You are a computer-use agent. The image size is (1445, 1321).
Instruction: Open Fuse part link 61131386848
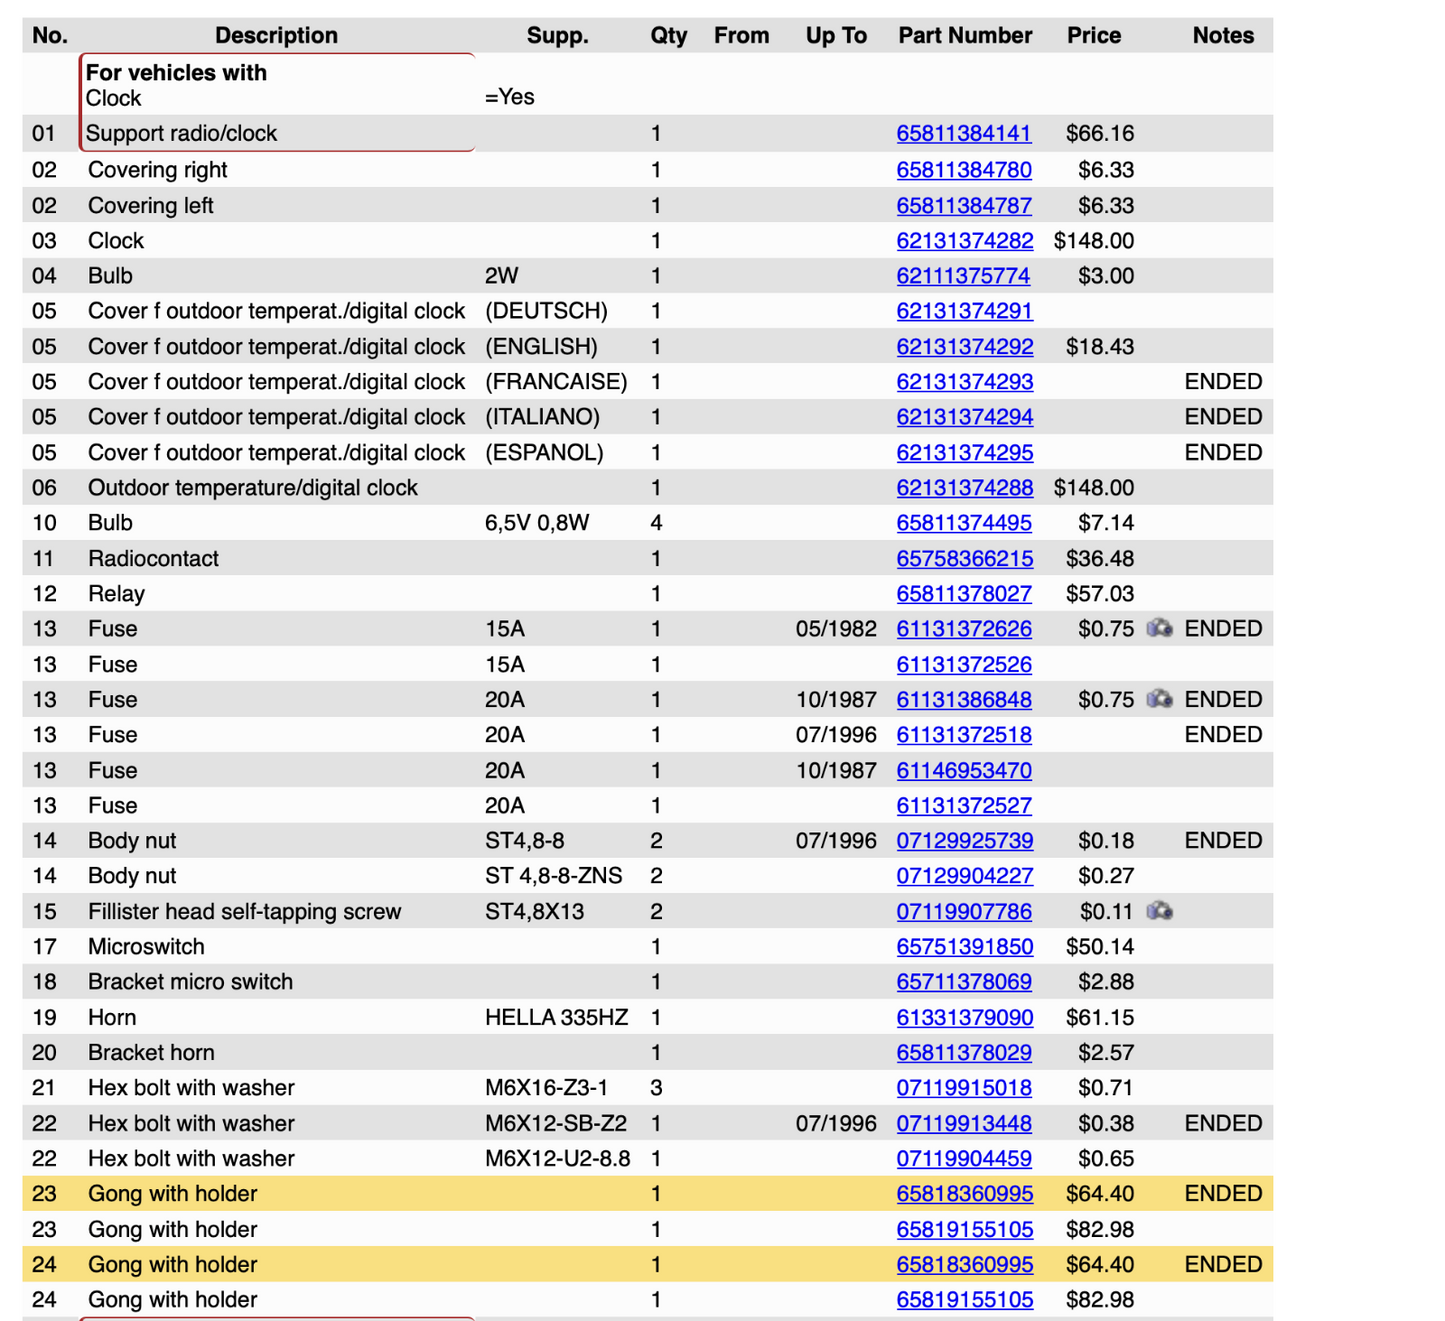(964, 700)
